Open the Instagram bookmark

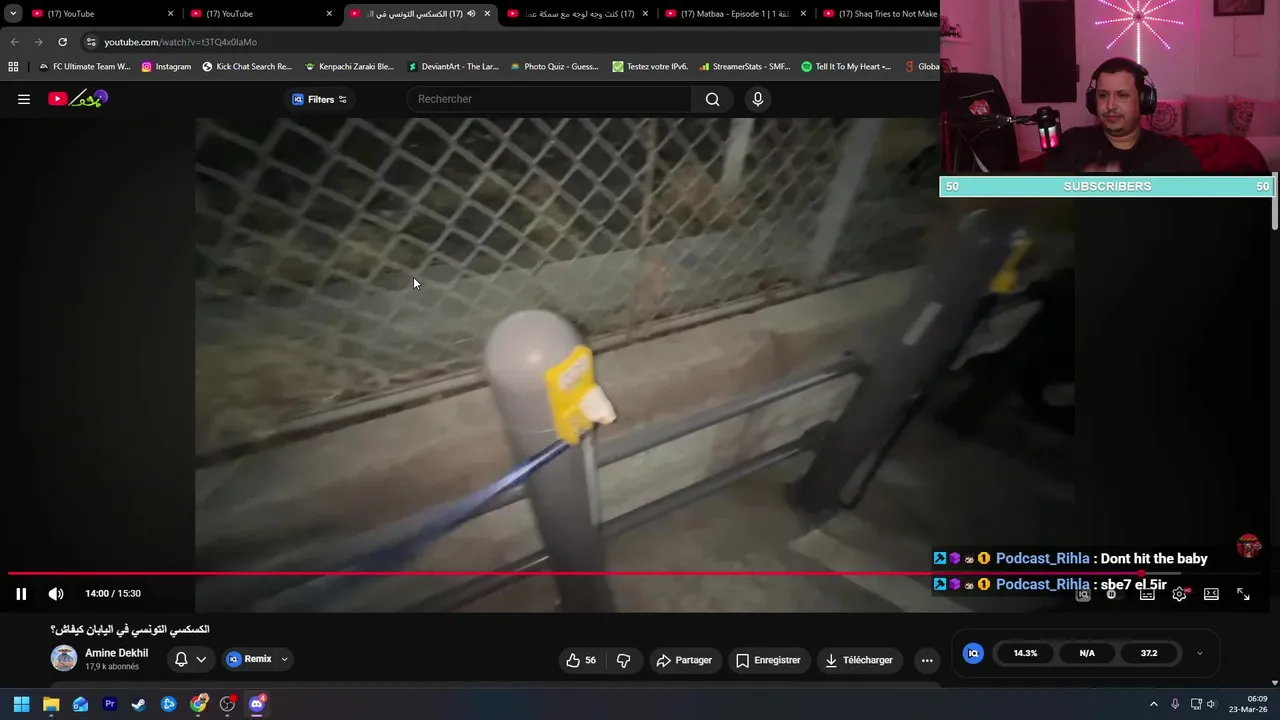tap(166, 67)
